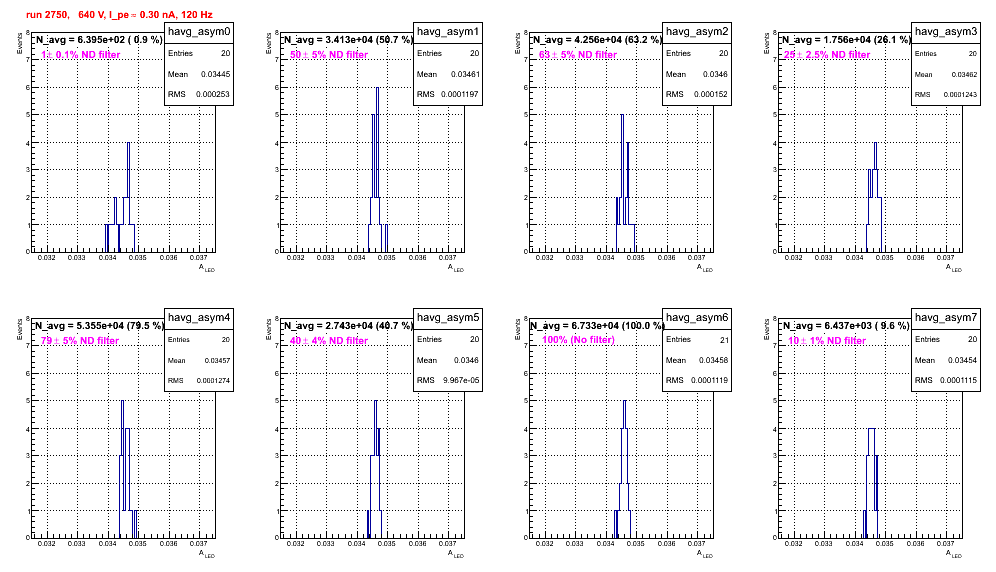996x572 pixels.
Task: Click the RMS value 0.000152
Action: coord(711,95)
